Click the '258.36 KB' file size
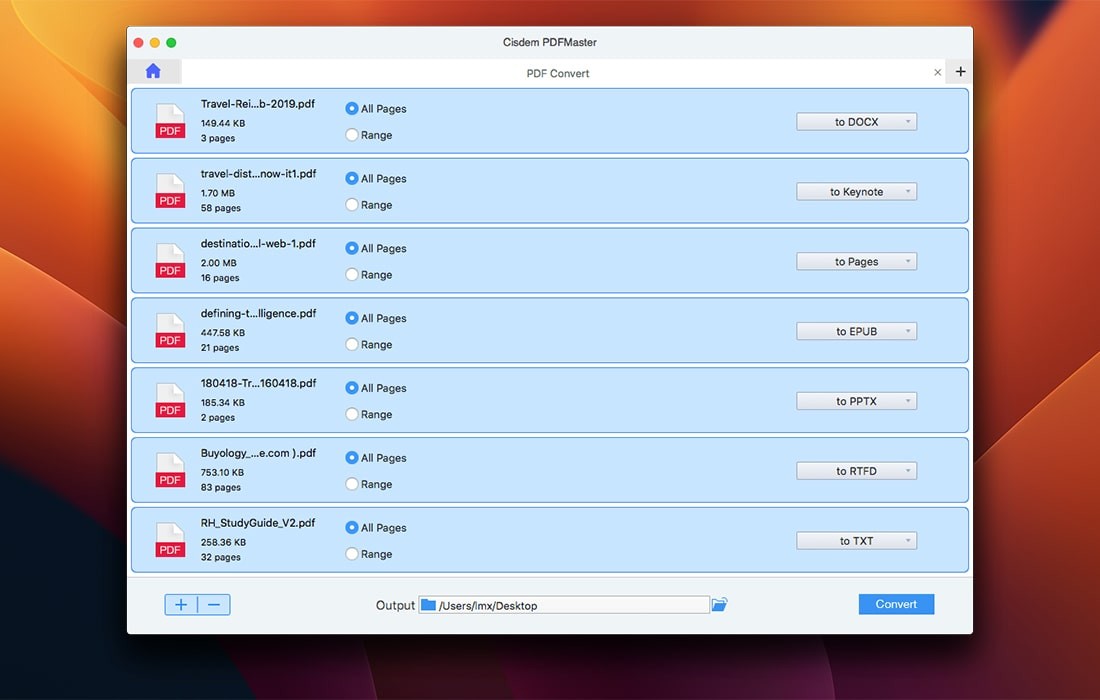This screenshot has width=1100, height=700. tap(223, 541)
